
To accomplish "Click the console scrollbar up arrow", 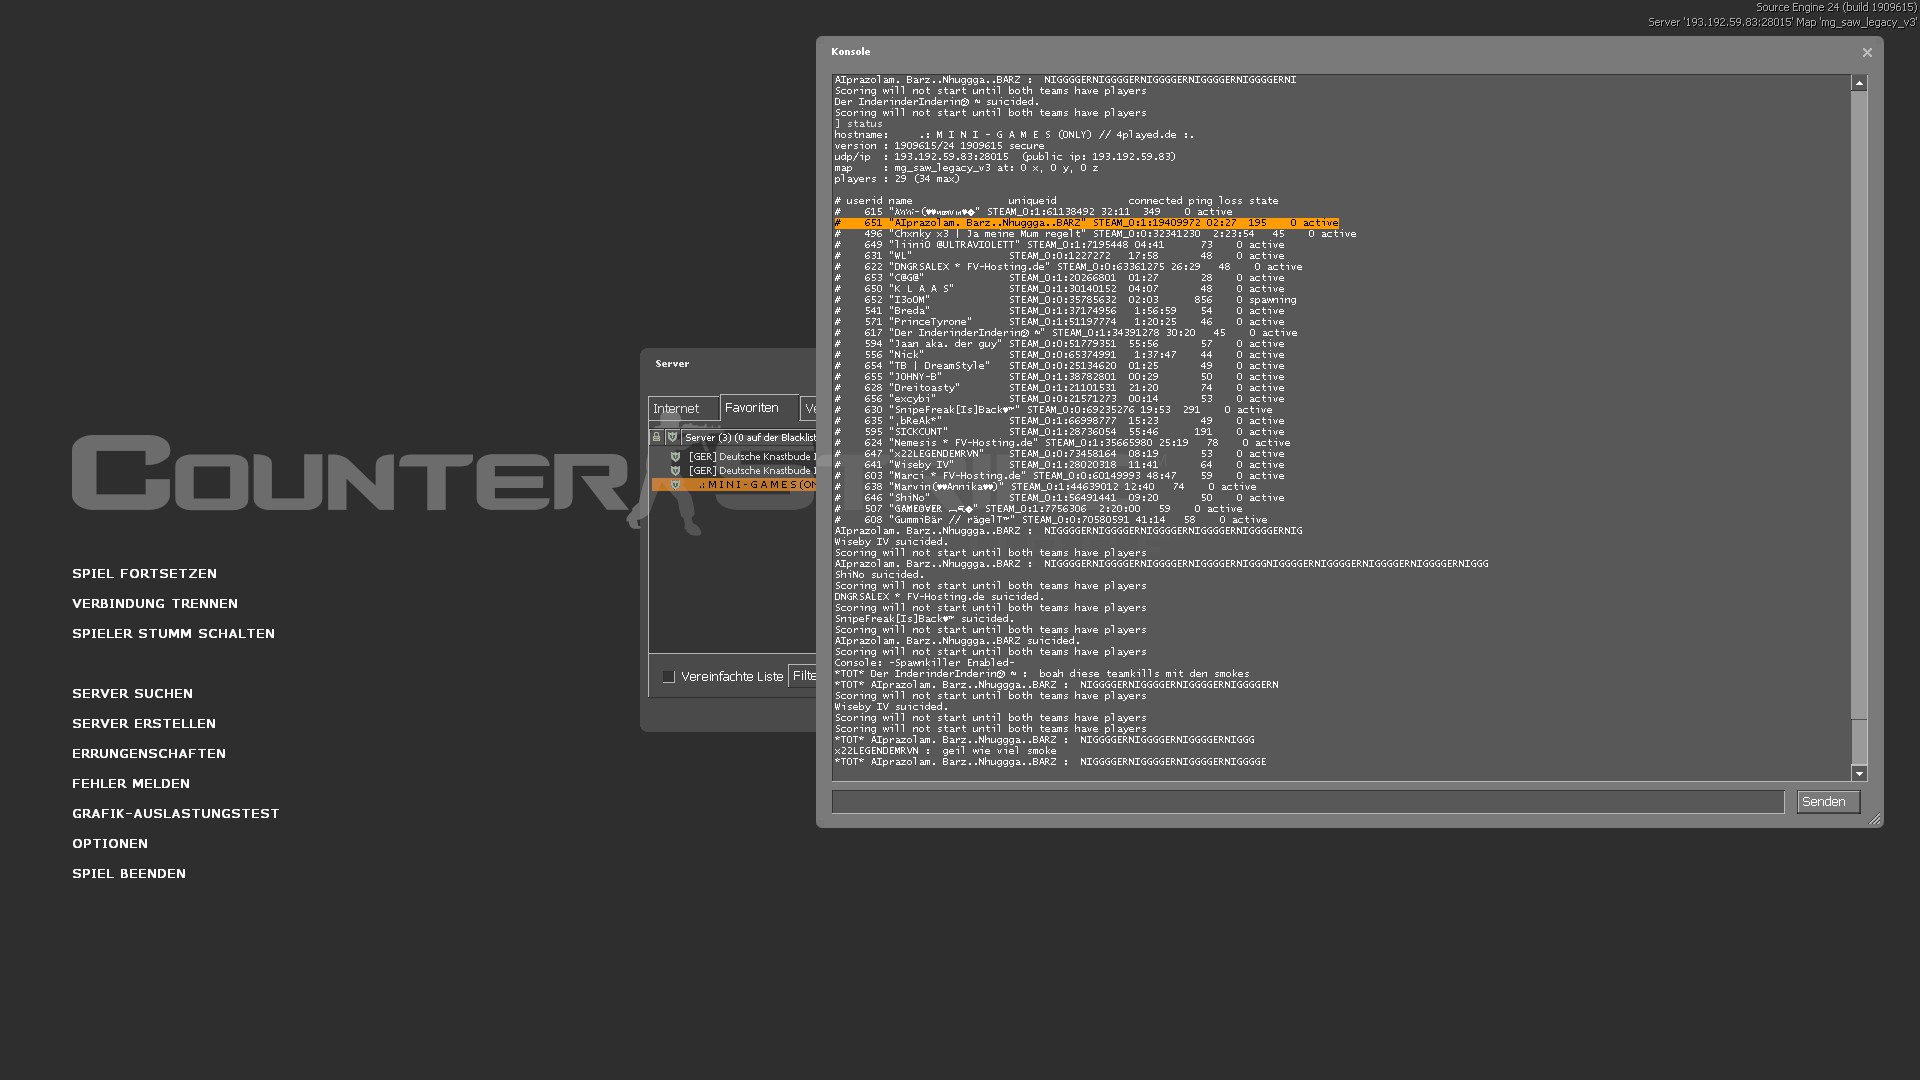I will (1859, 84).
